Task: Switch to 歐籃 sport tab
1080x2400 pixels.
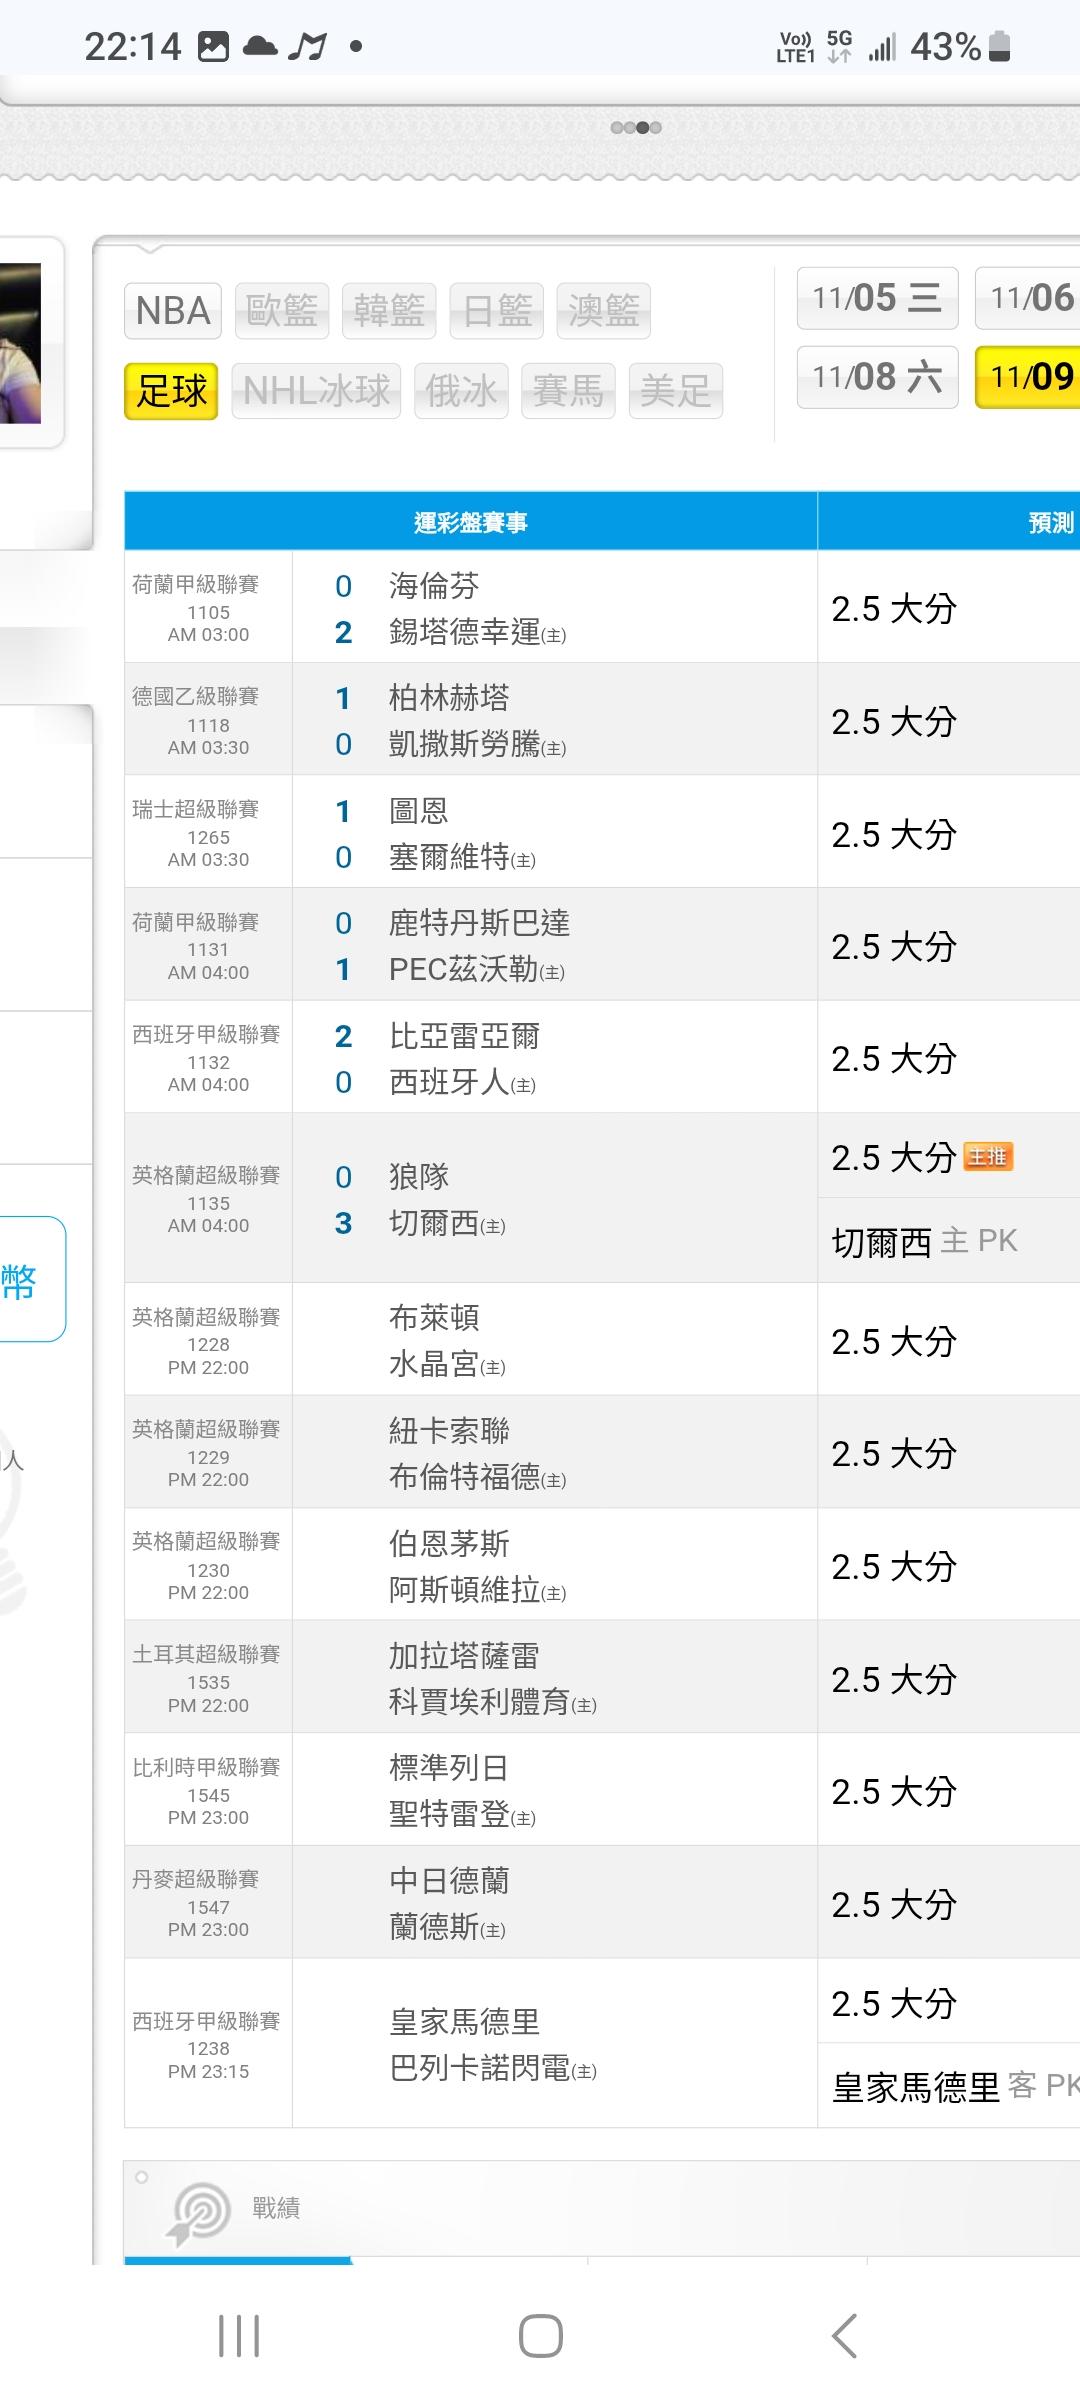Action: [282, 310]
